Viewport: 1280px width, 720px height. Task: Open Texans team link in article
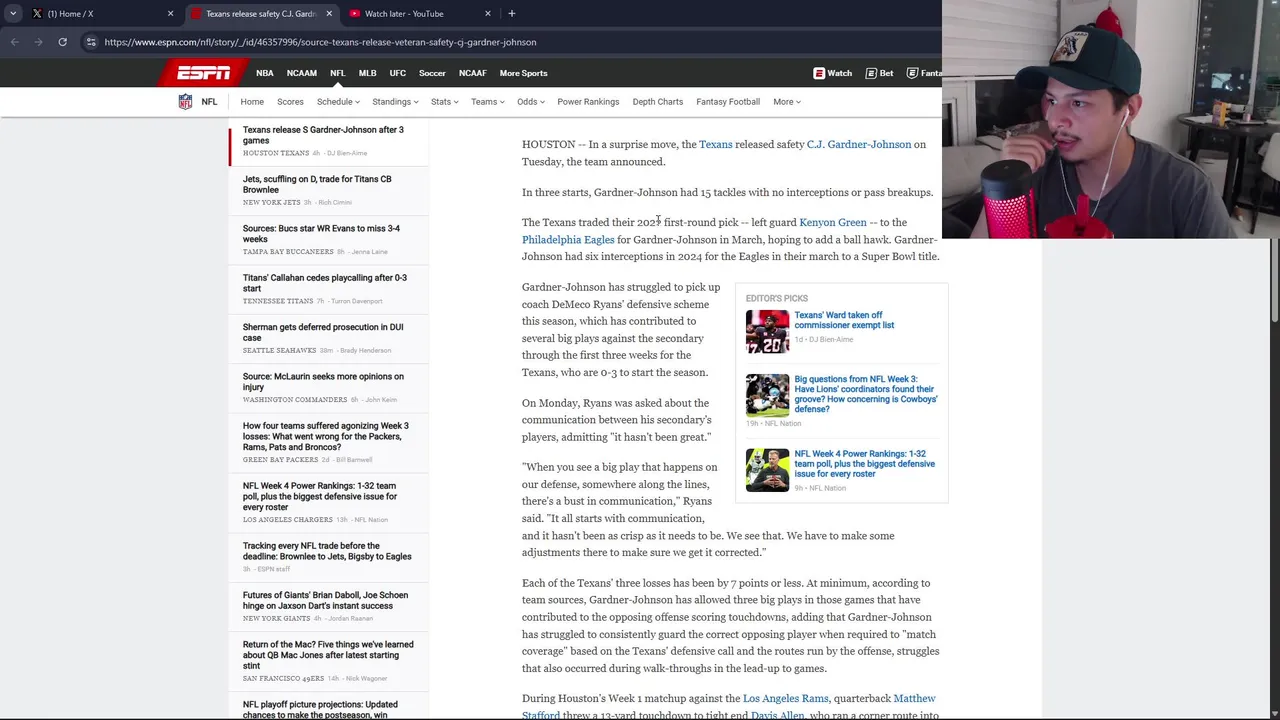[715, 144]
